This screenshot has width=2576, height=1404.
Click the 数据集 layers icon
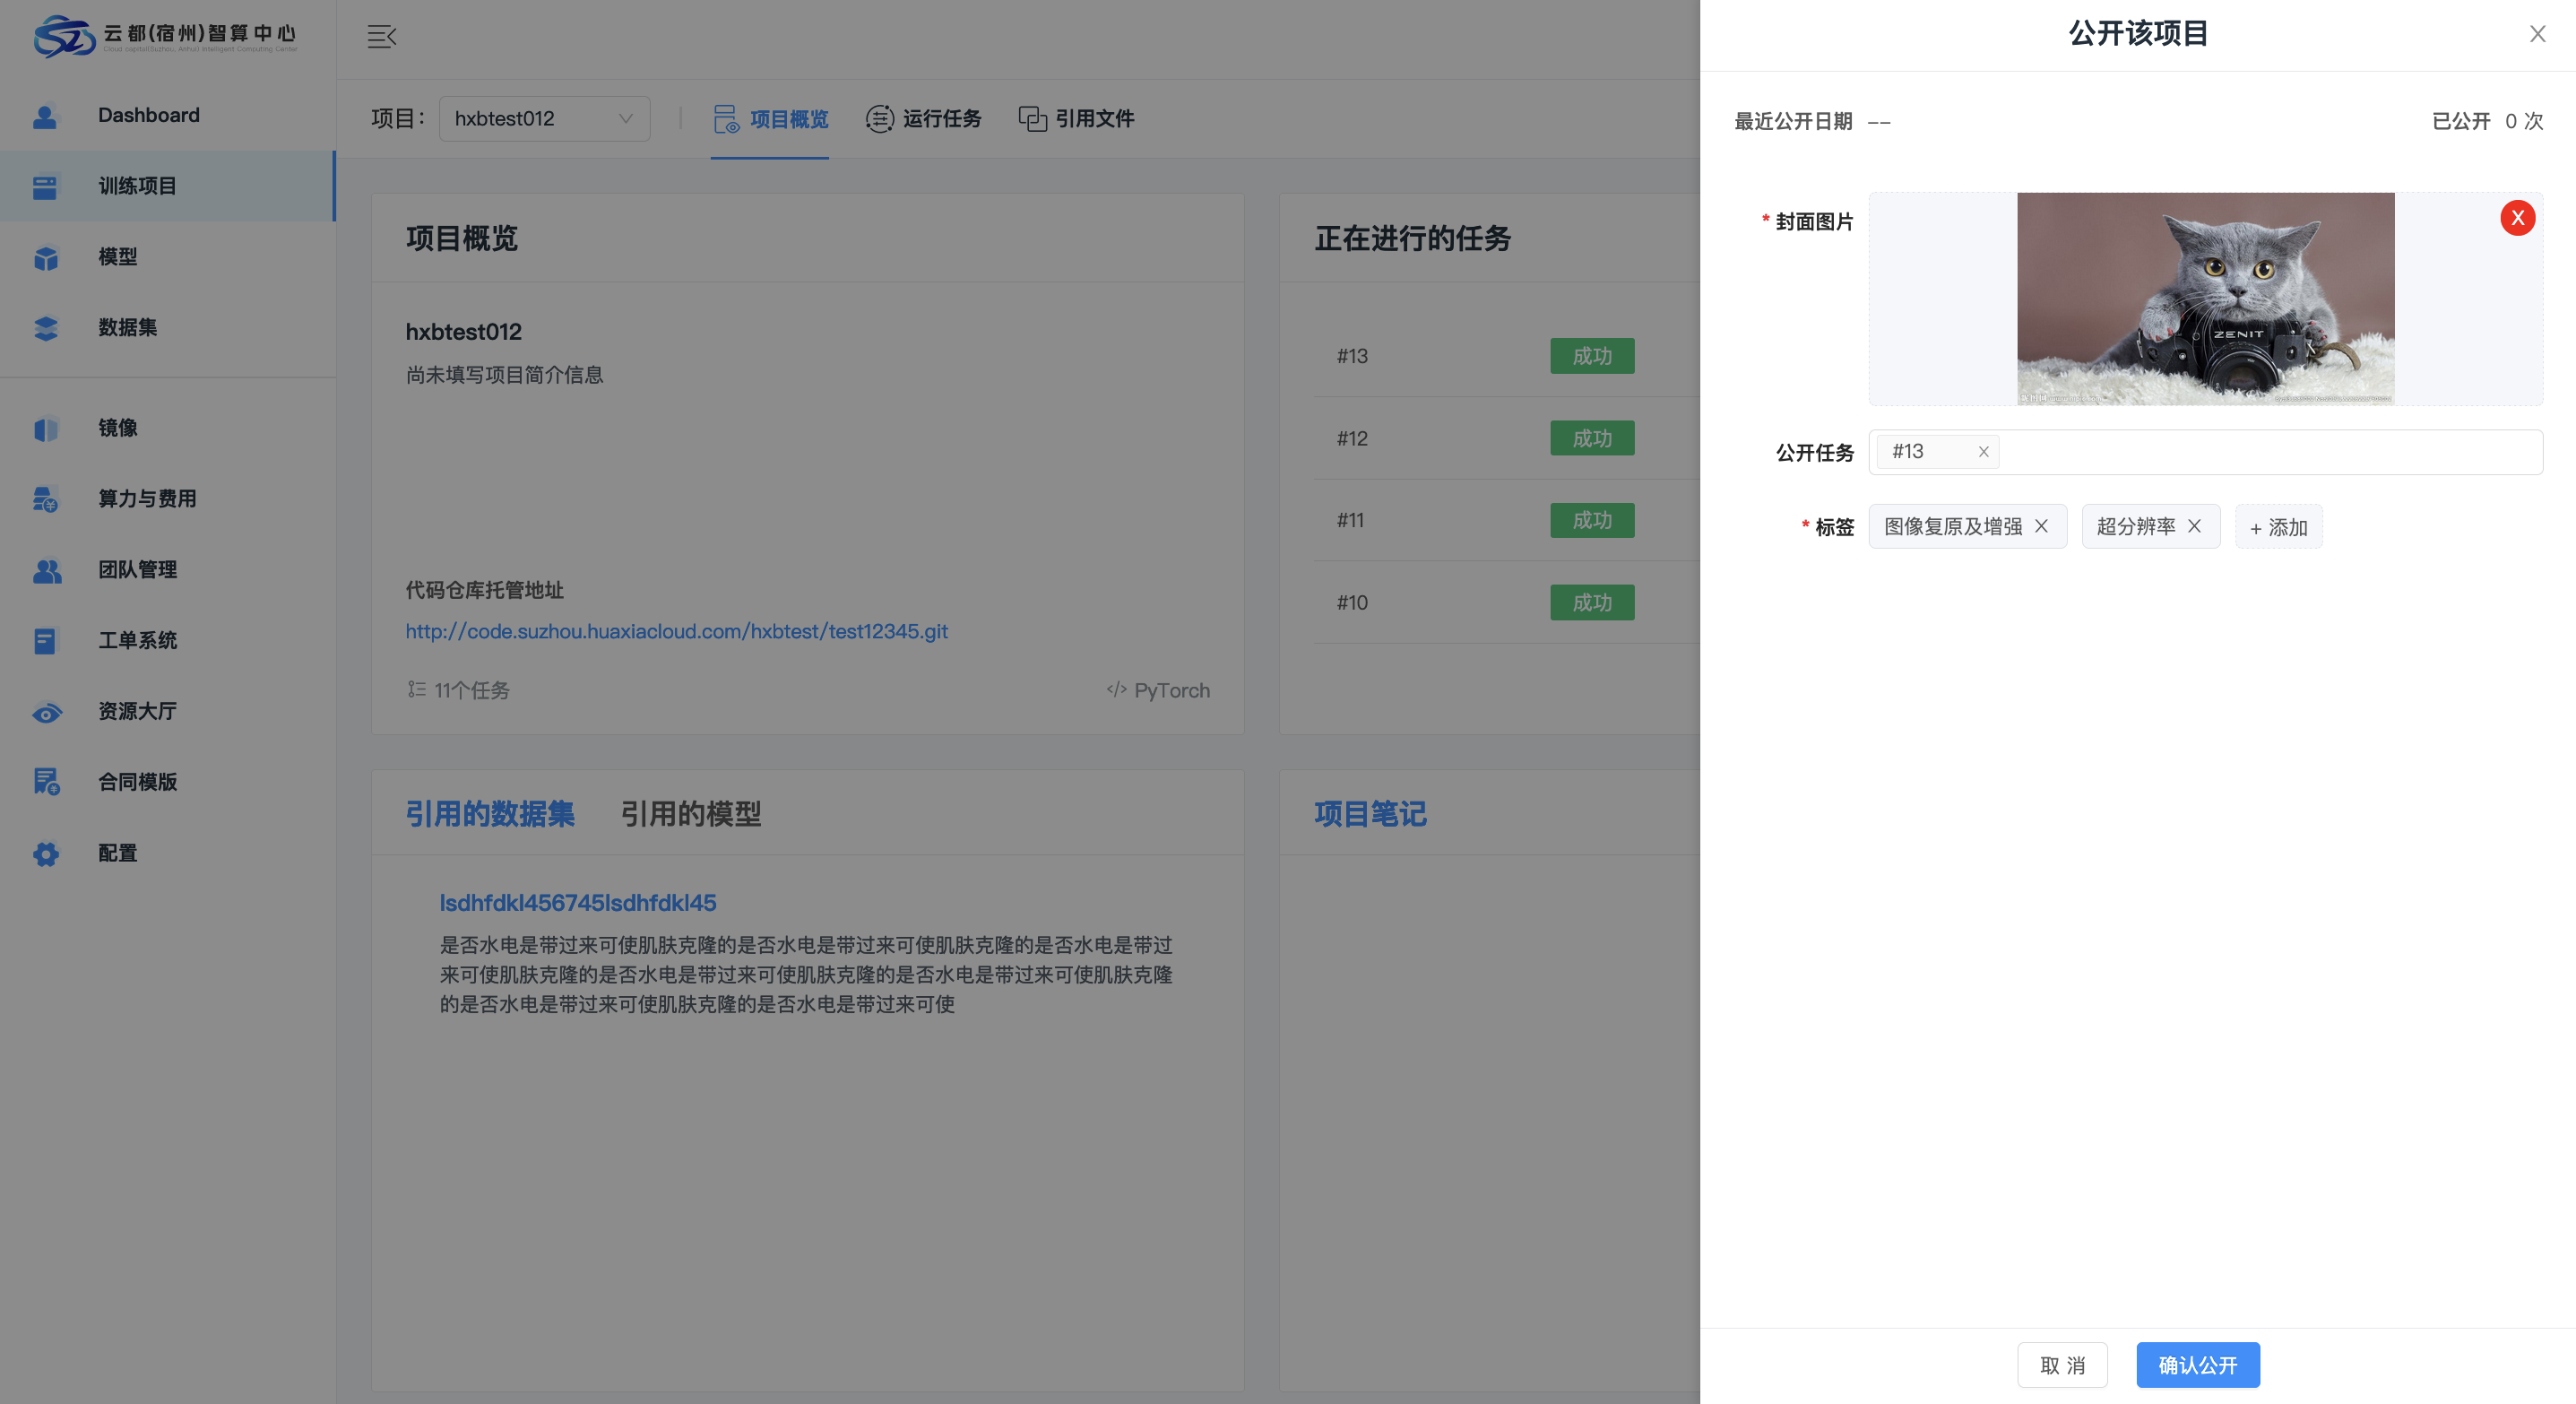(x=45, y=329)
